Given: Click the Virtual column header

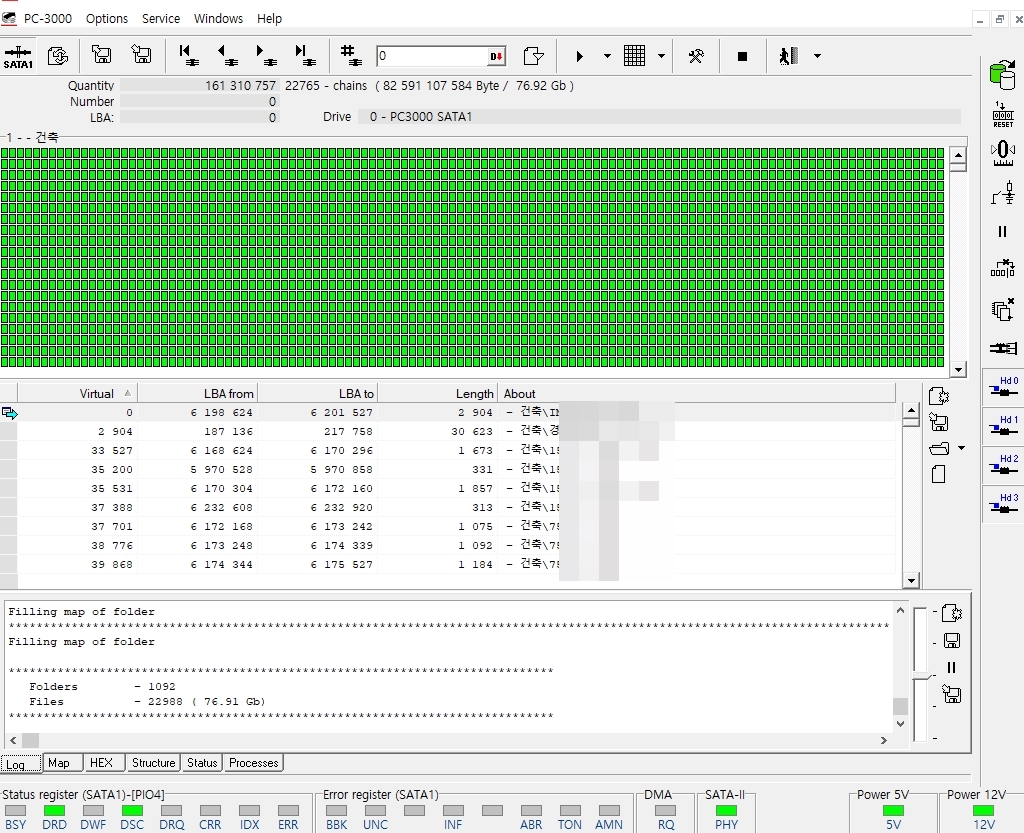Looking at the screenshot, I should point(77,393).
